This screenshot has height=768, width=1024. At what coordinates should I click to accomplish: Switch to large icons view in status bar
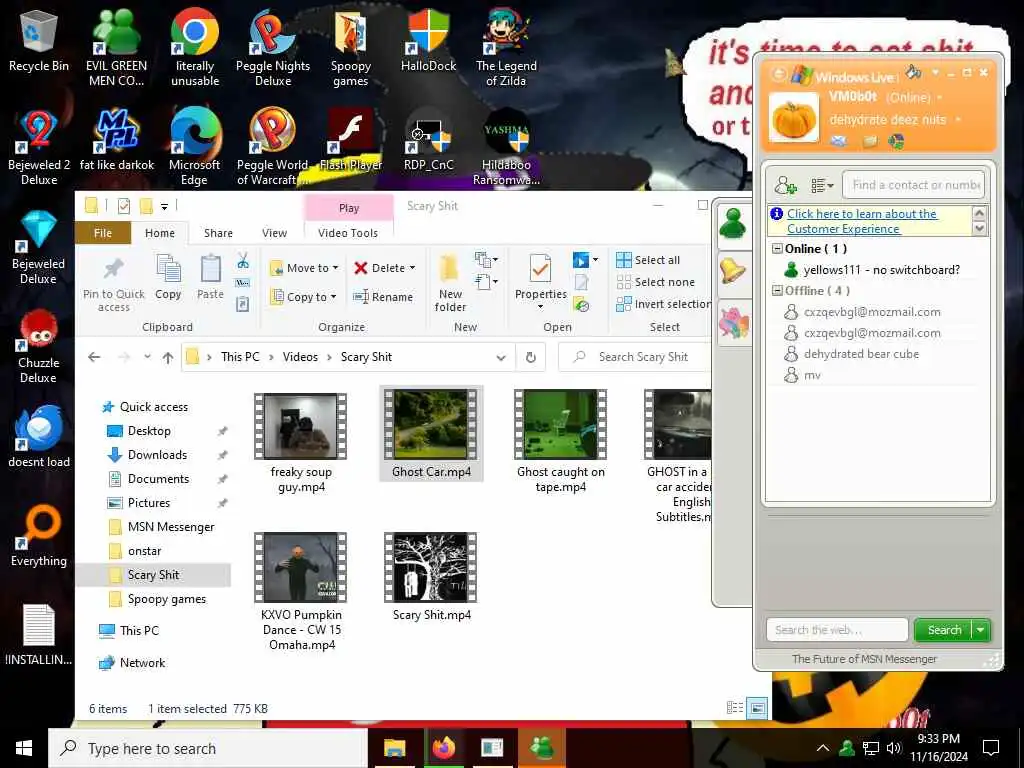click(x=757, y=708)
